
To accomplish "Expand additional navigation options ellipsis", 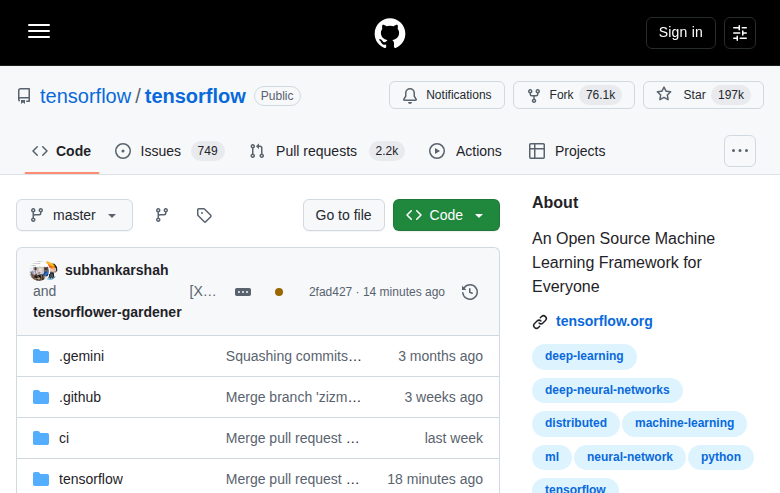I will pos(740,151).
